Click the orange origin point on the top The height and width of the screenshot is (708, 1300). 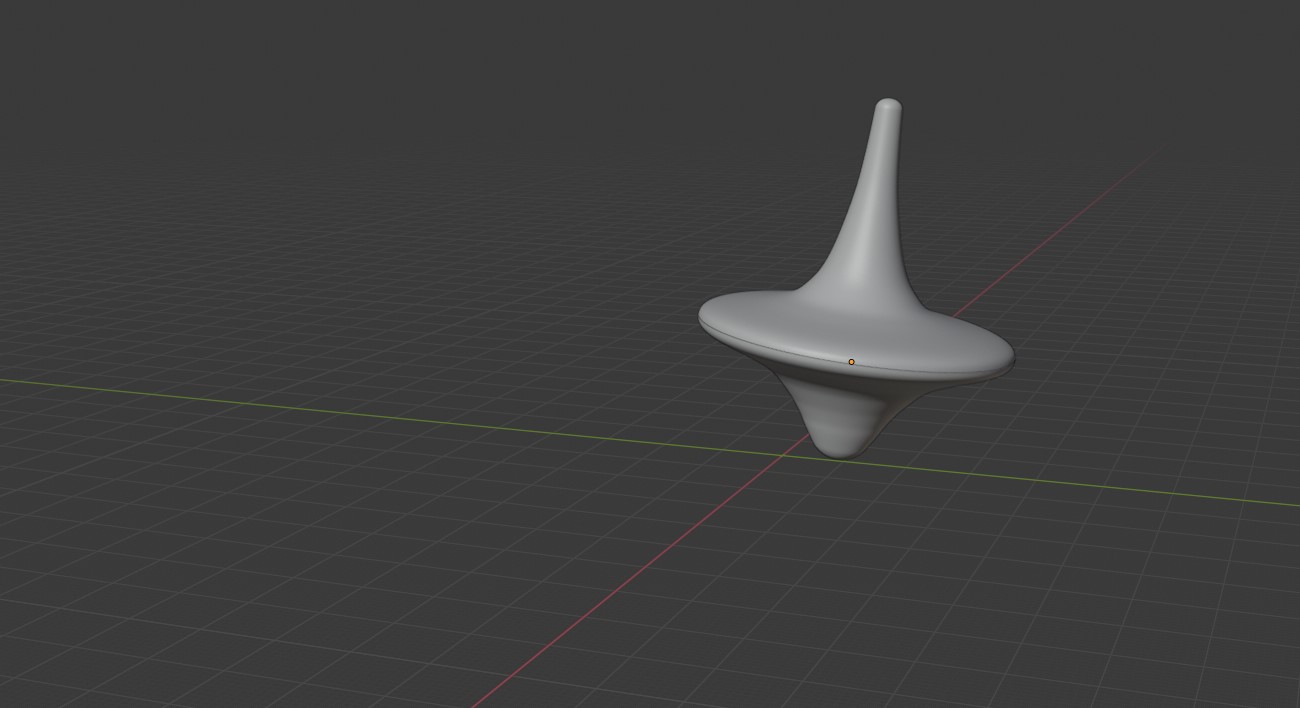click(852, 362)
